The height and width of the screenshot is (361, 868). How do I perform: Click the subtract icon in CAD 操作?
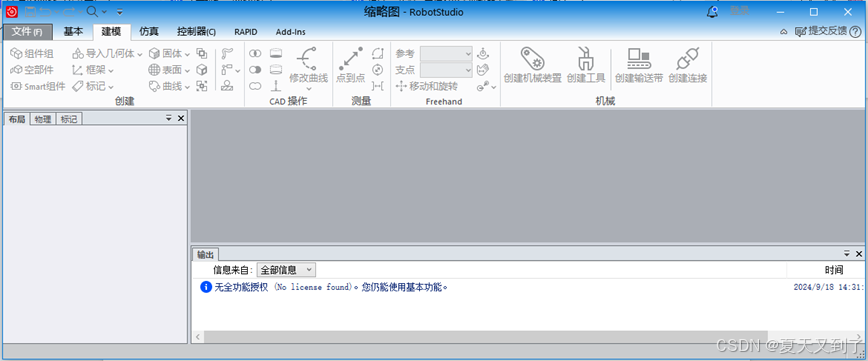[x=255, y=70]
